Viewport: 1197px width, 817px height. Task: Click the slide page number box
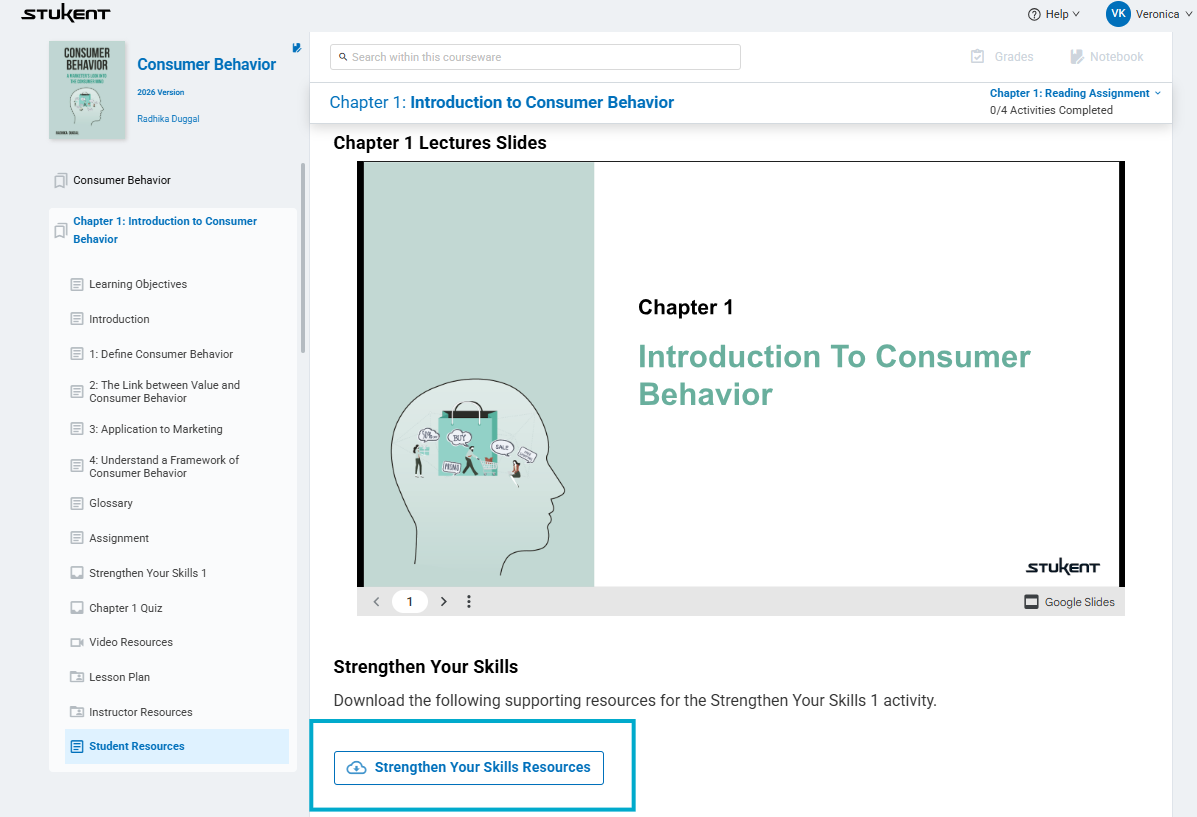tap(410, 602)
